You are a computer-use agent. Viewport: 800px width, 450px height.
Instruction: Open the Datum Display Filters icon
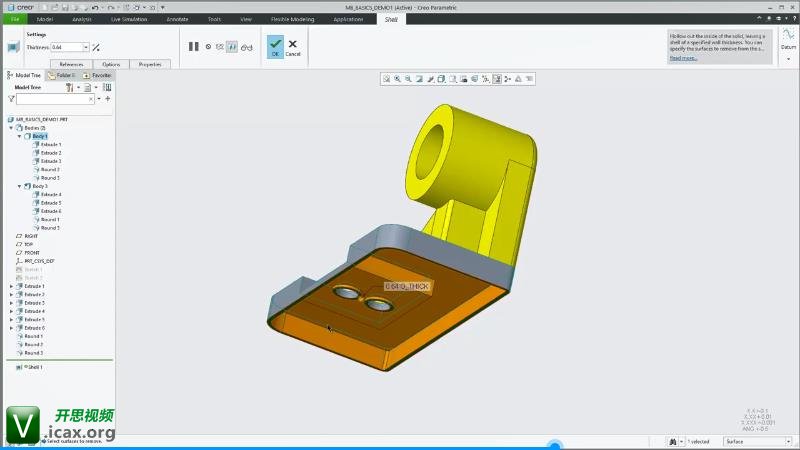tap(486, 79)
